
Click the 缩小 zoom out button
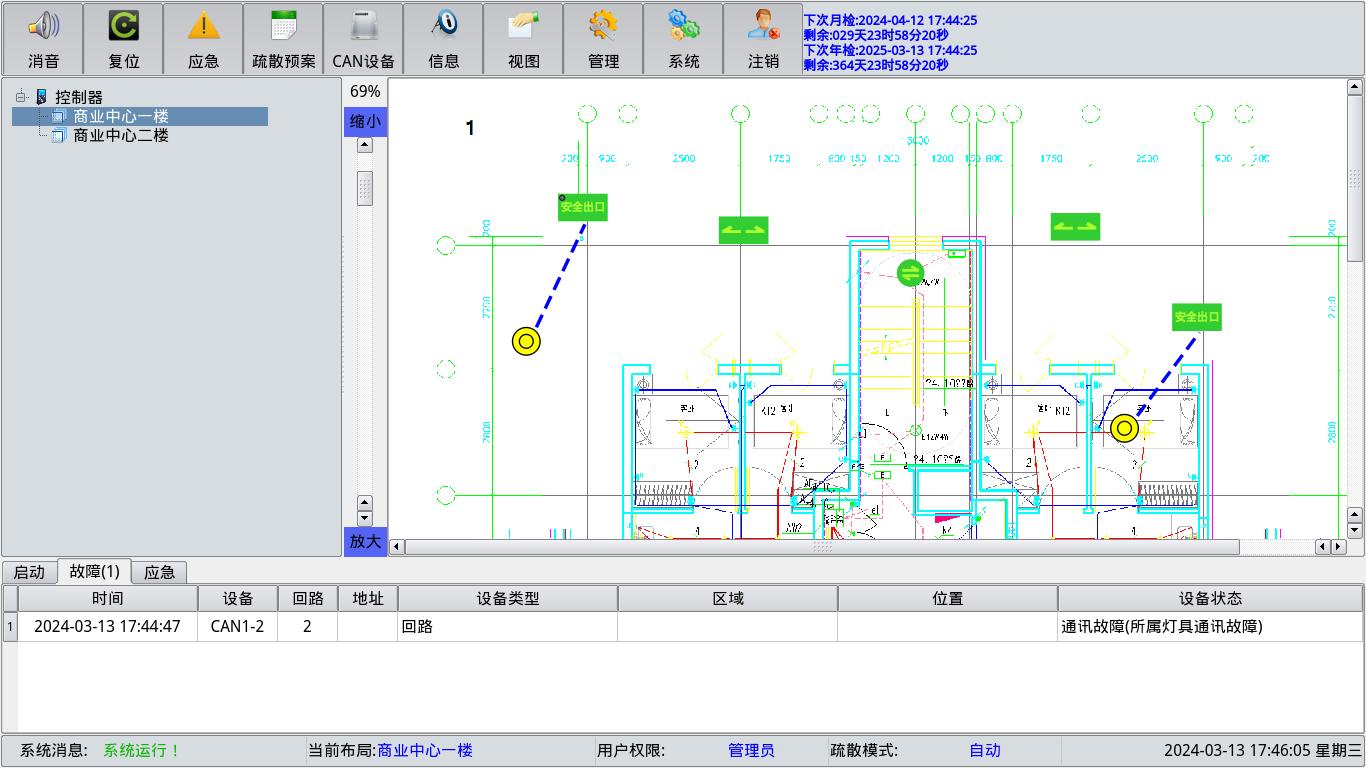[364, 121]
